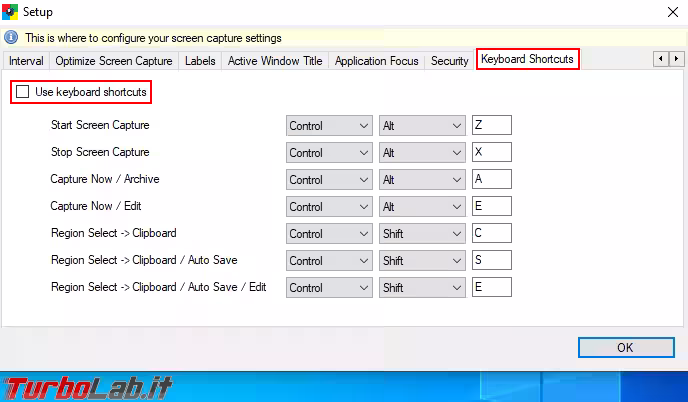The image size is (688, 402).
Task: Go to the Application Focus tab
Action: click(x=376, y=61)
